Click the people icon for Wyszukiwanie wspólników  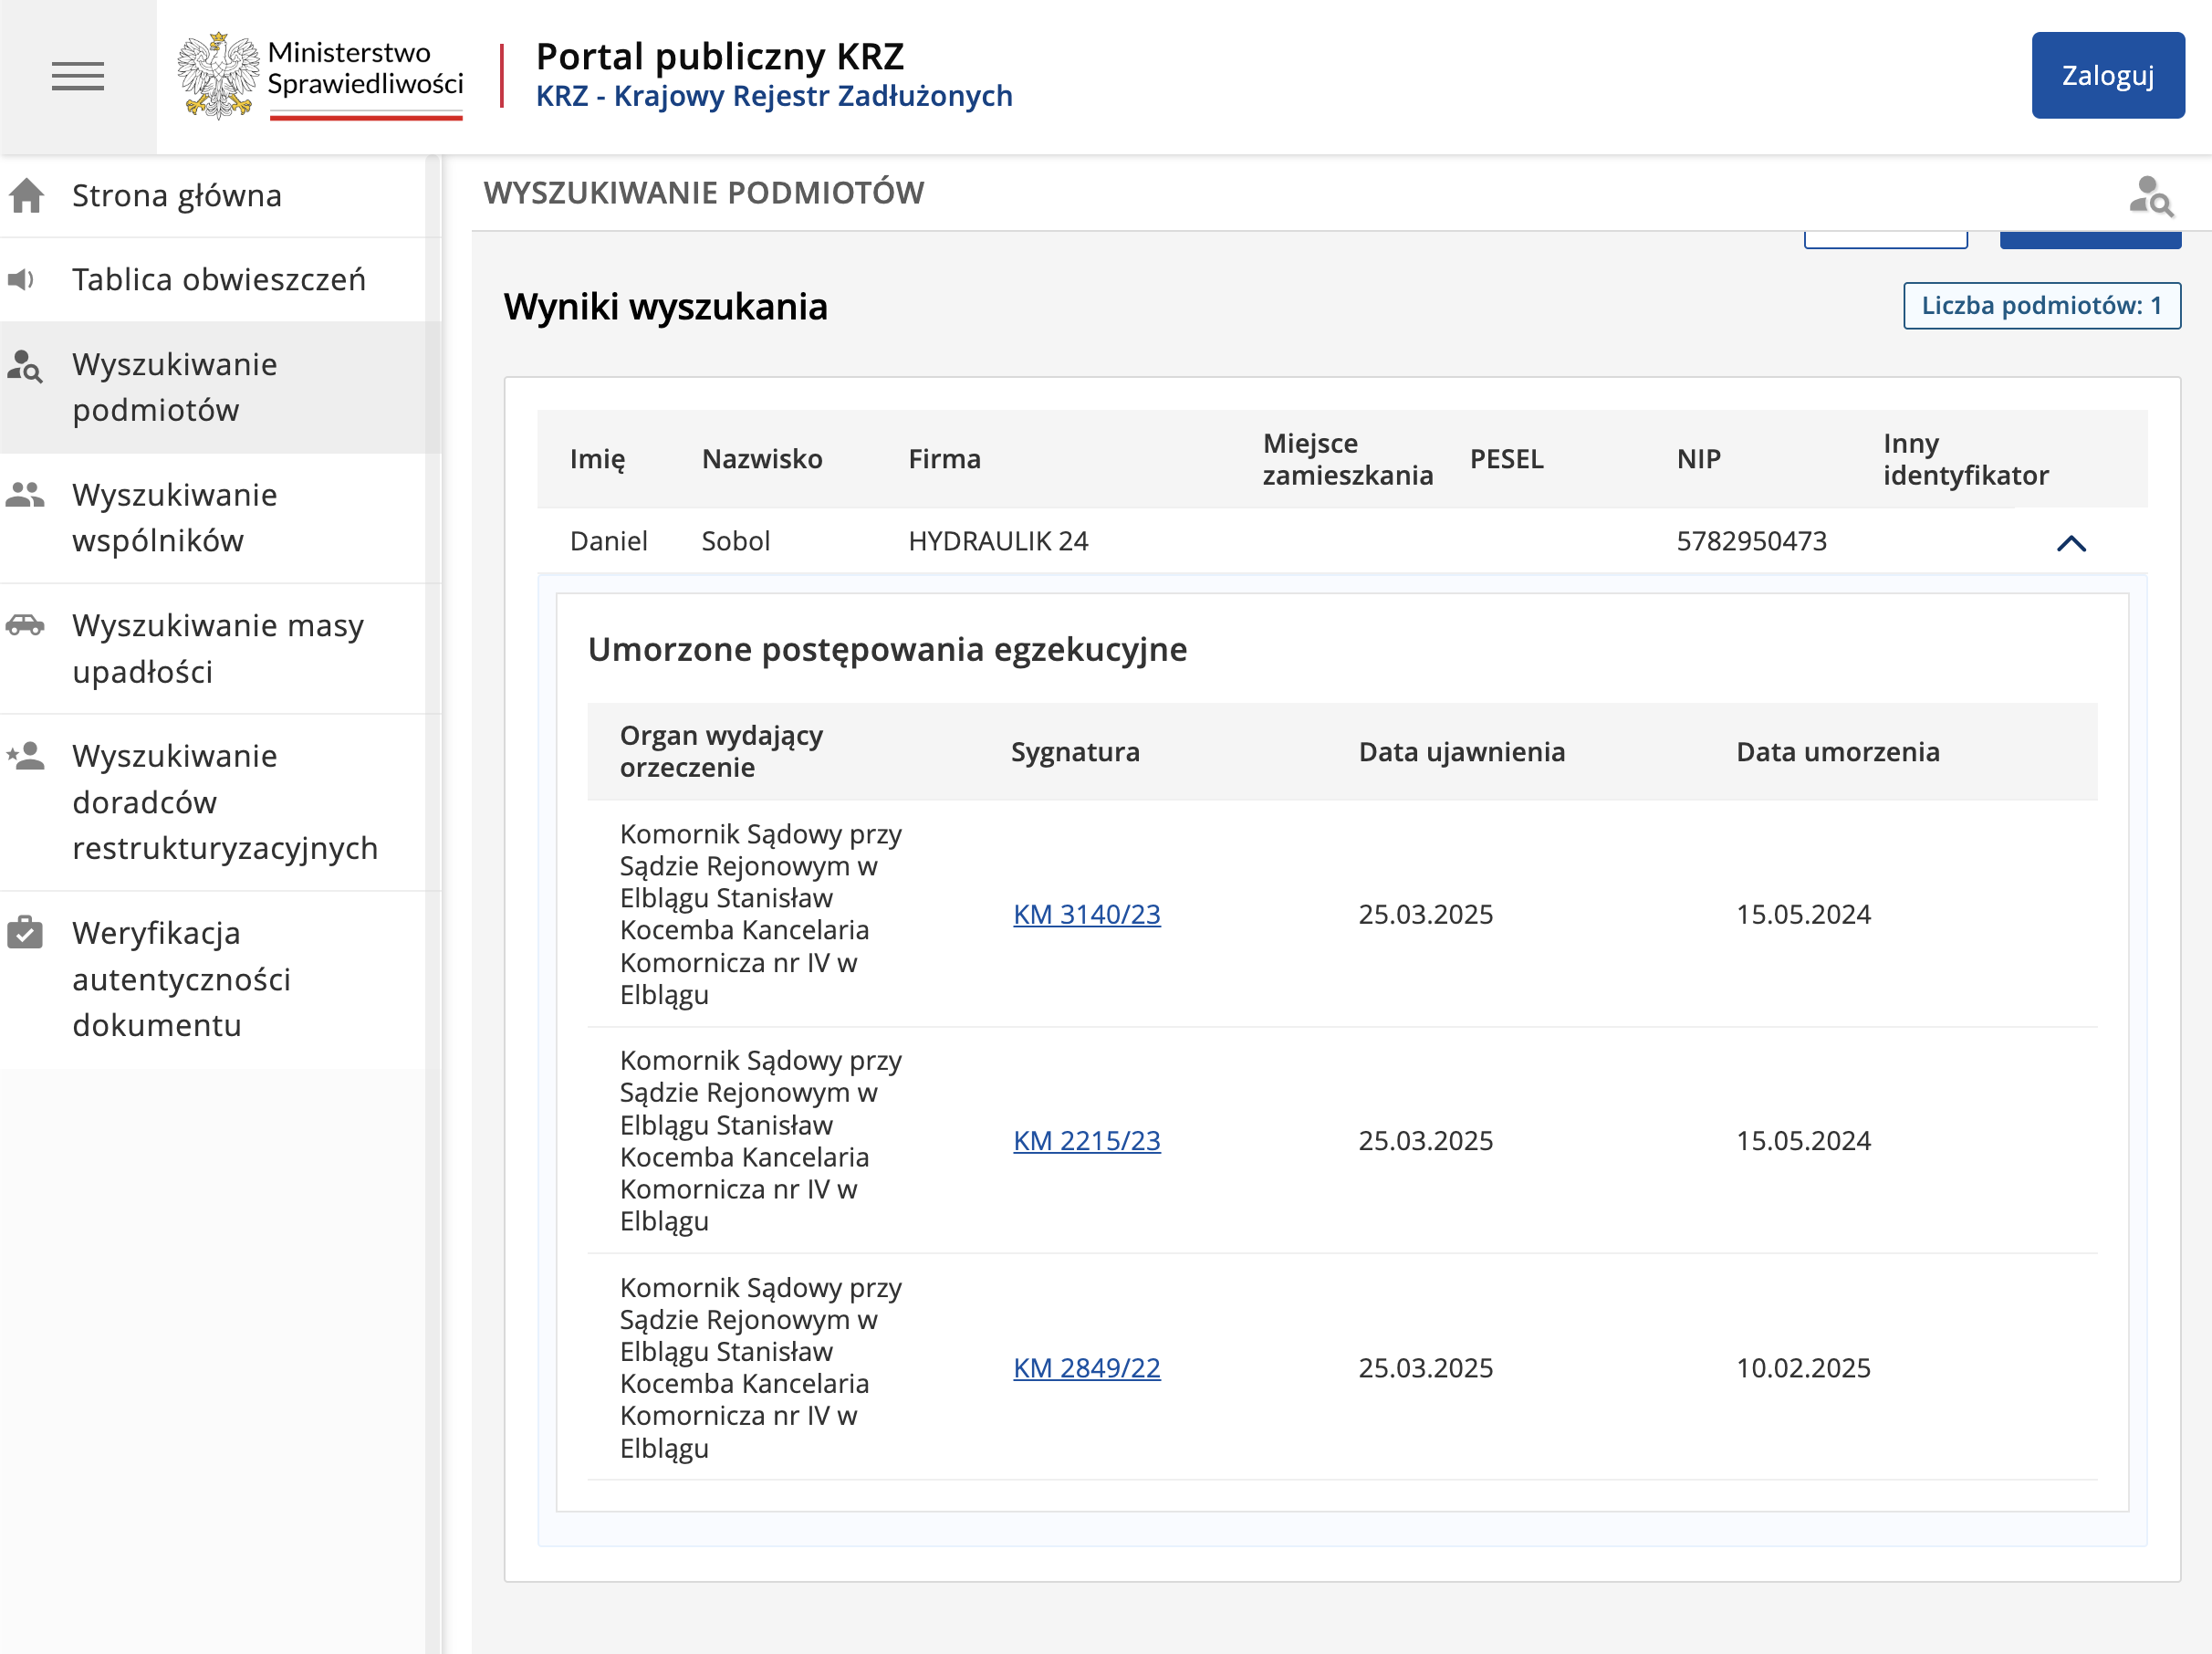point(25,494)
